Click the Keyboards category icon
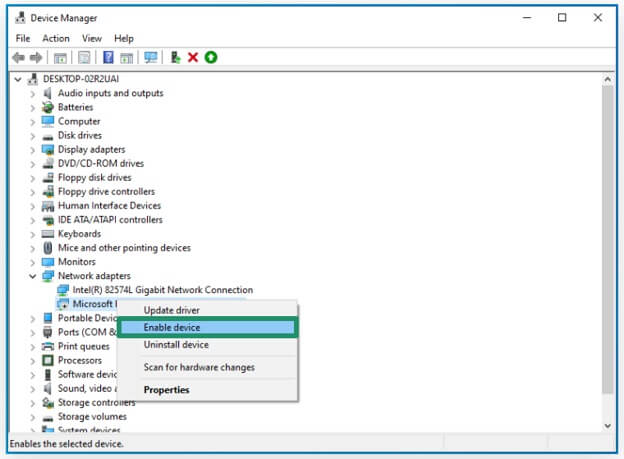 (48, 234)
